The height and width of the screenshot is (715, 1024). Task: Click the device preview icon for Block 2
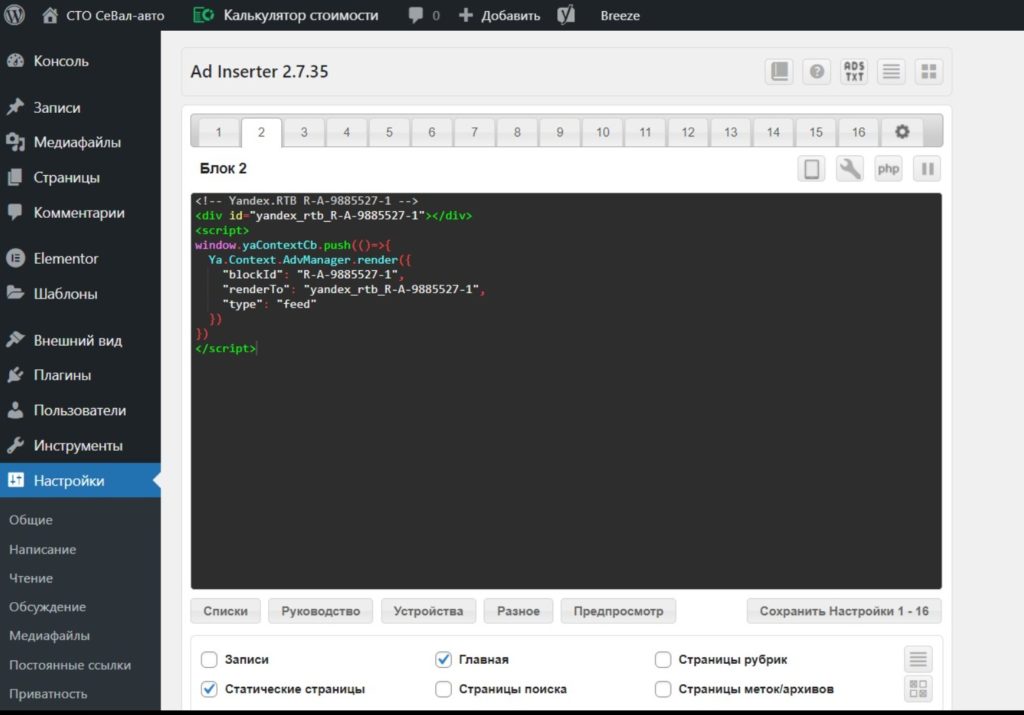click(x=811, y=169)
